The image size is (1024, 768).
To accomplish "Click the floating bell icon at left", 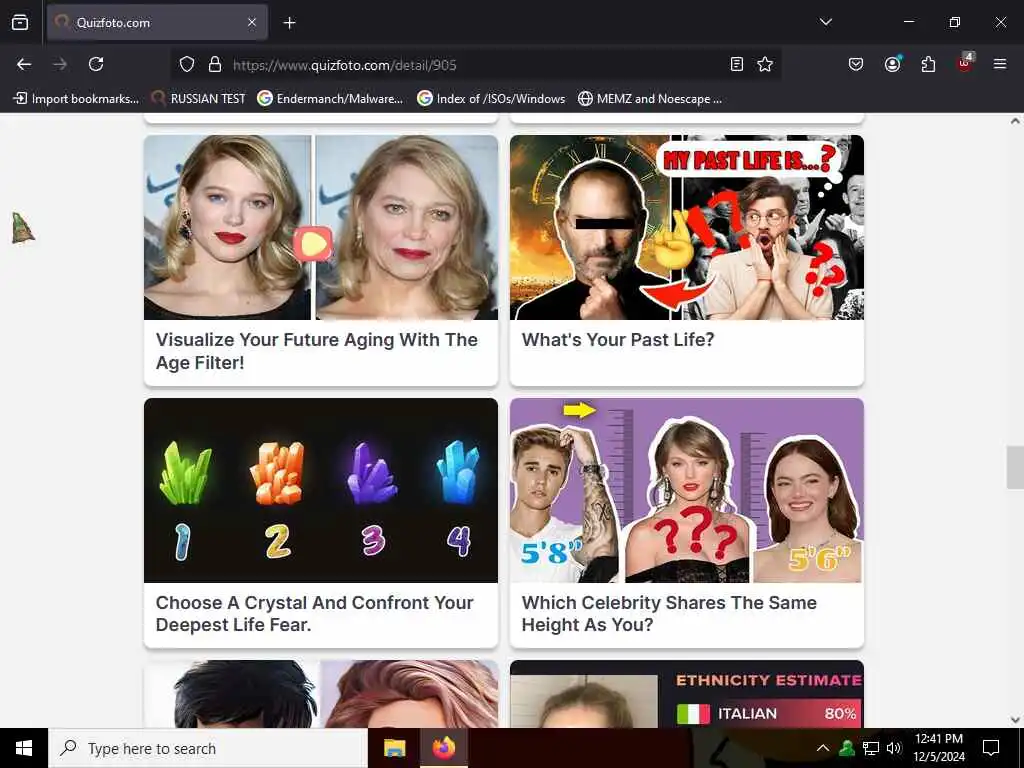I will tap(23, 229).
